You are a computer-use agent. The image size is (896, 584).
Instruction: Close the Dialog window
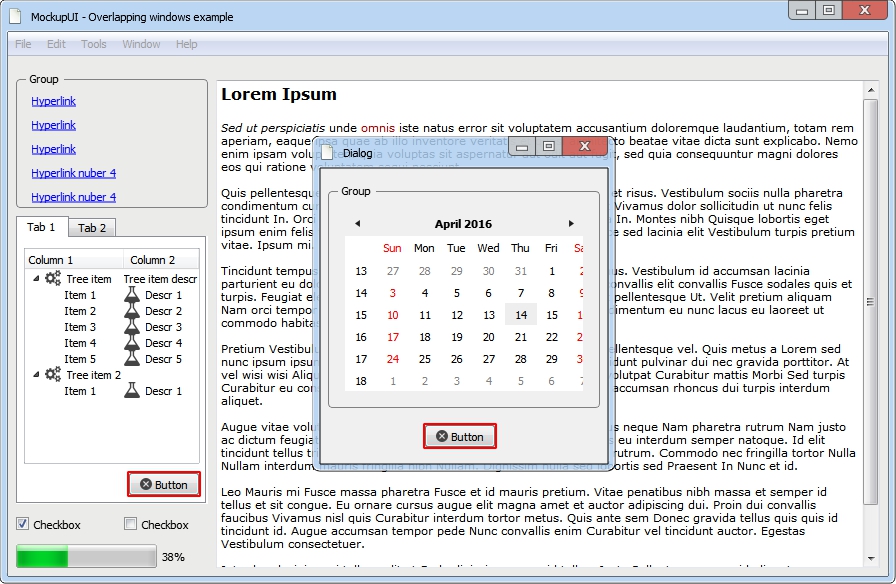585,146
